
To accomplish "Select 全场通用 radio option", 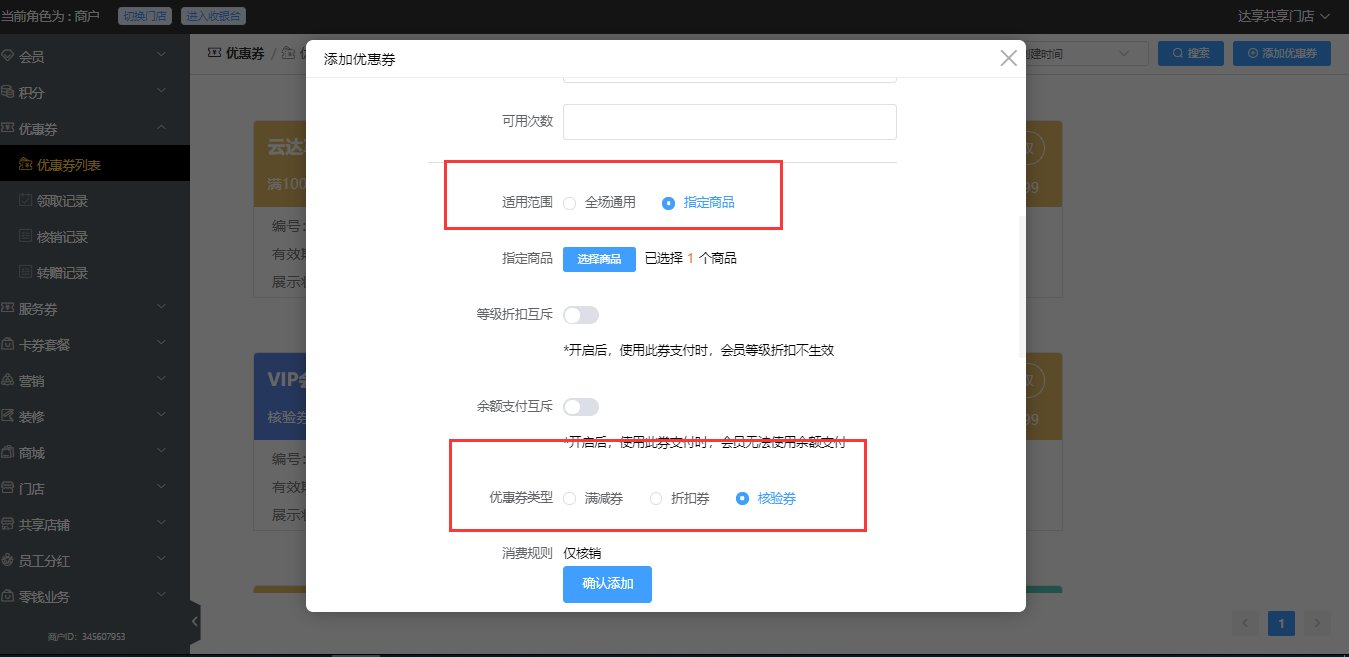I will tap(600, 202).
